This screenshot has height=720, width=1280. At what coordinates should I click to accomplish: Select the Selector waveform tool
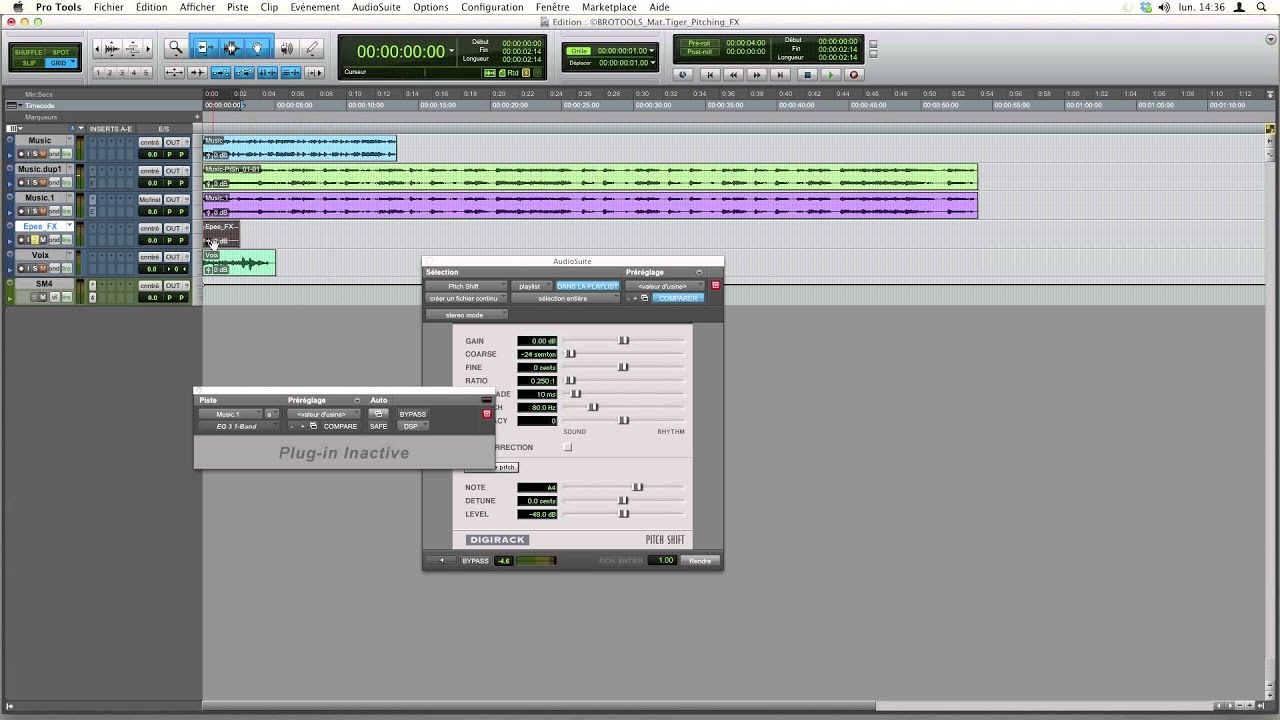(232, 48)
